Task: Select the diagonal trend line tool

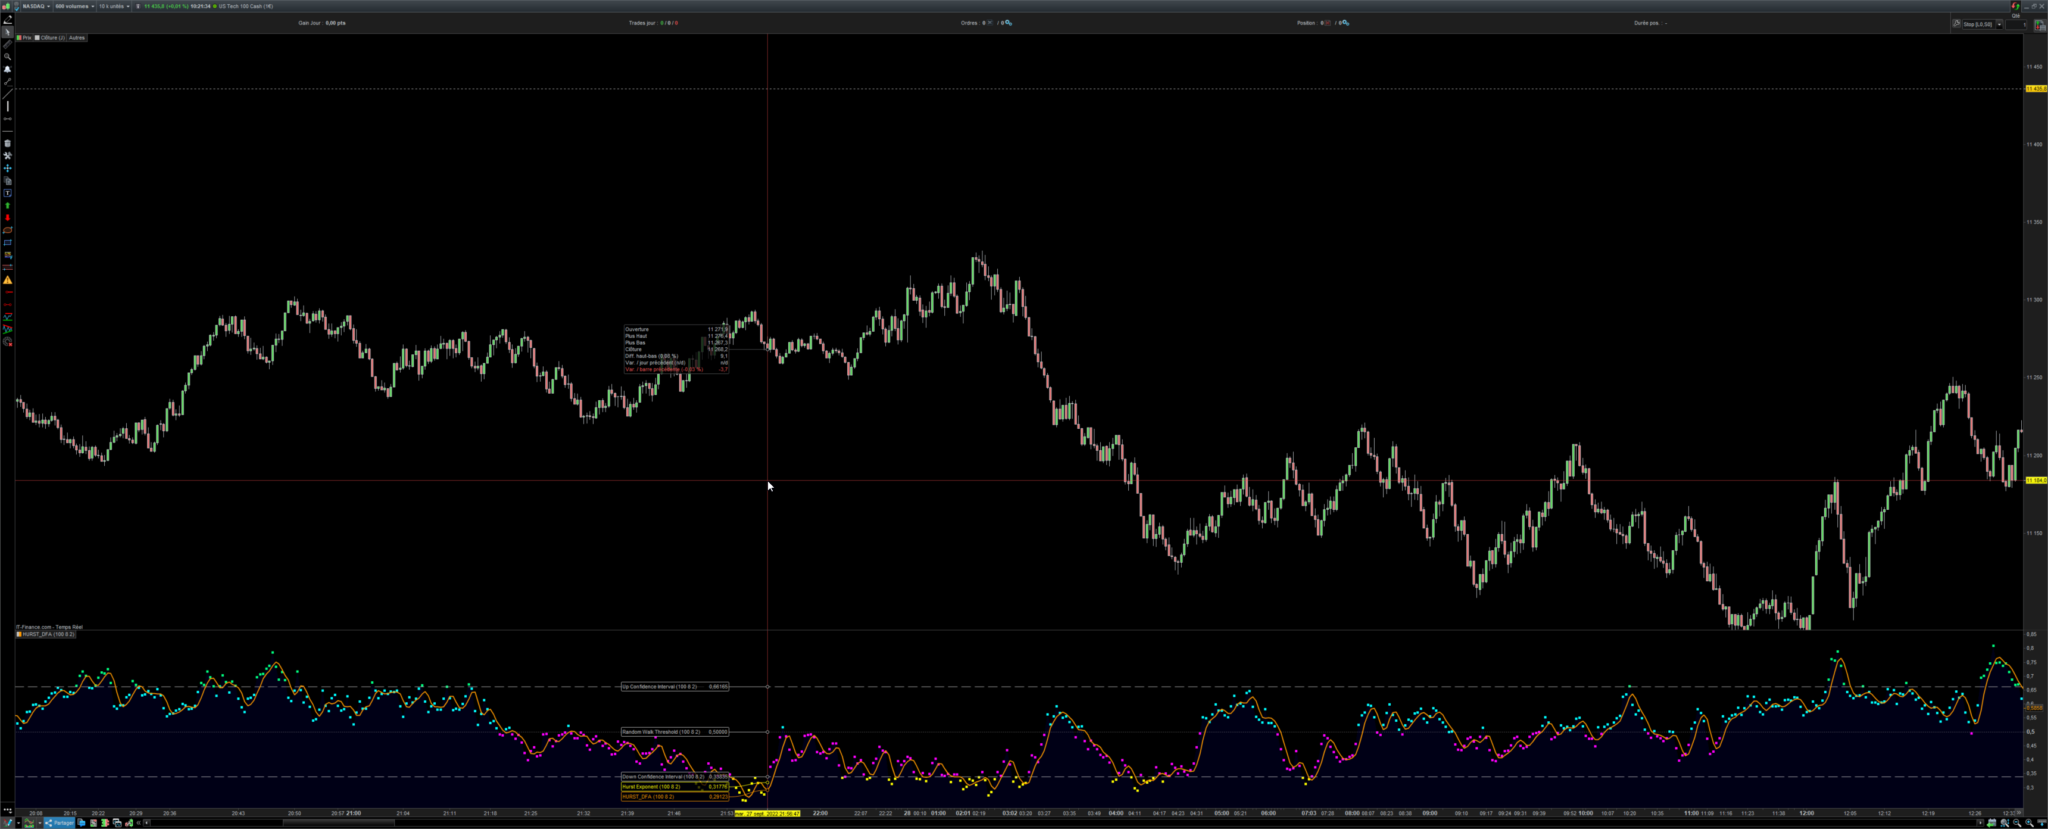Action: [7, 94]
